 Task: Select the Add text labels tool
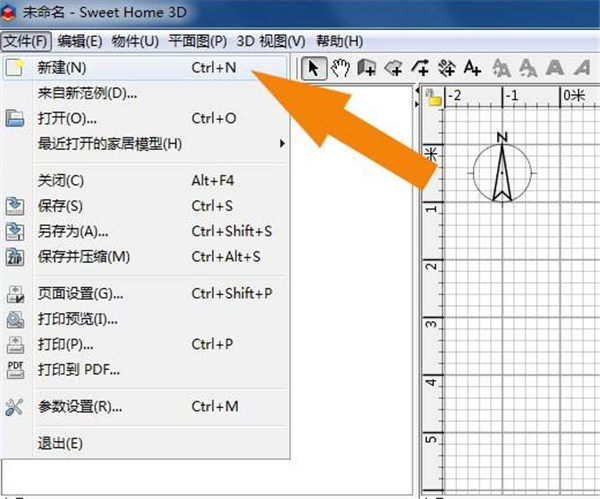pyautogui.click(x=472, y=68)
